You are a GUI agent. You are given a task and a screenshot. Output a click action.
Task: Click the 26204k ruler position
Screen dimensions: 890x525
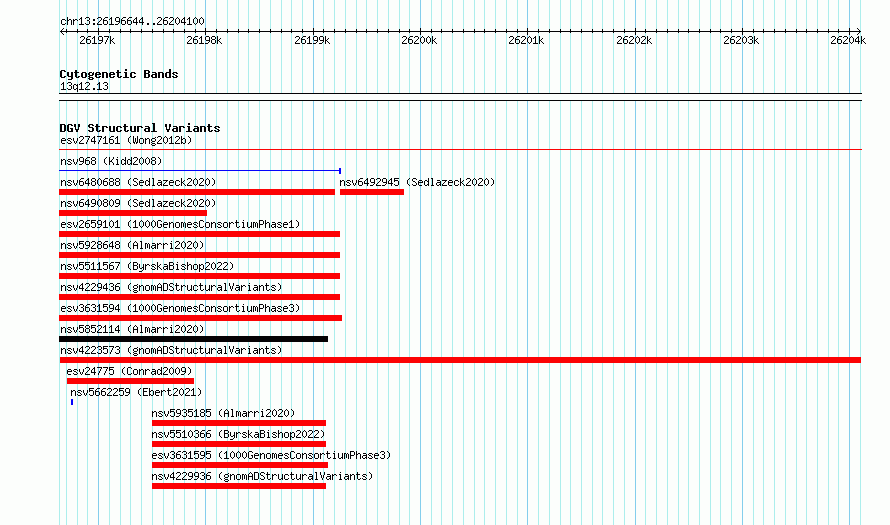tap(848, 40)
